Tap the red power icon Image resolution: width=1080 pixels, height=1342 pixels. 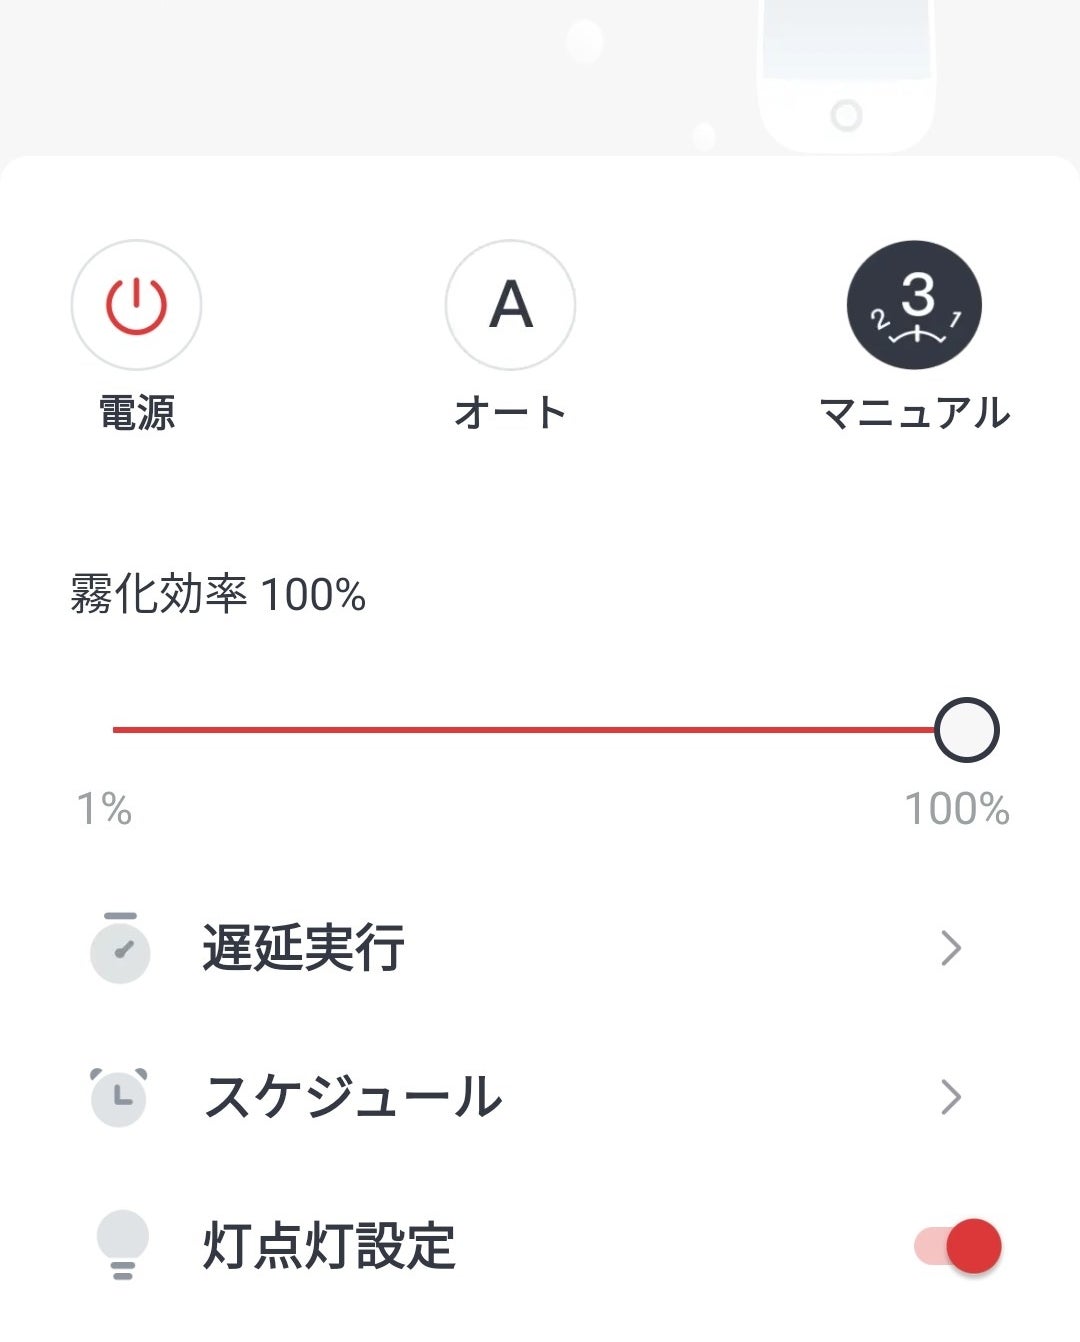[x=136, y=305]
